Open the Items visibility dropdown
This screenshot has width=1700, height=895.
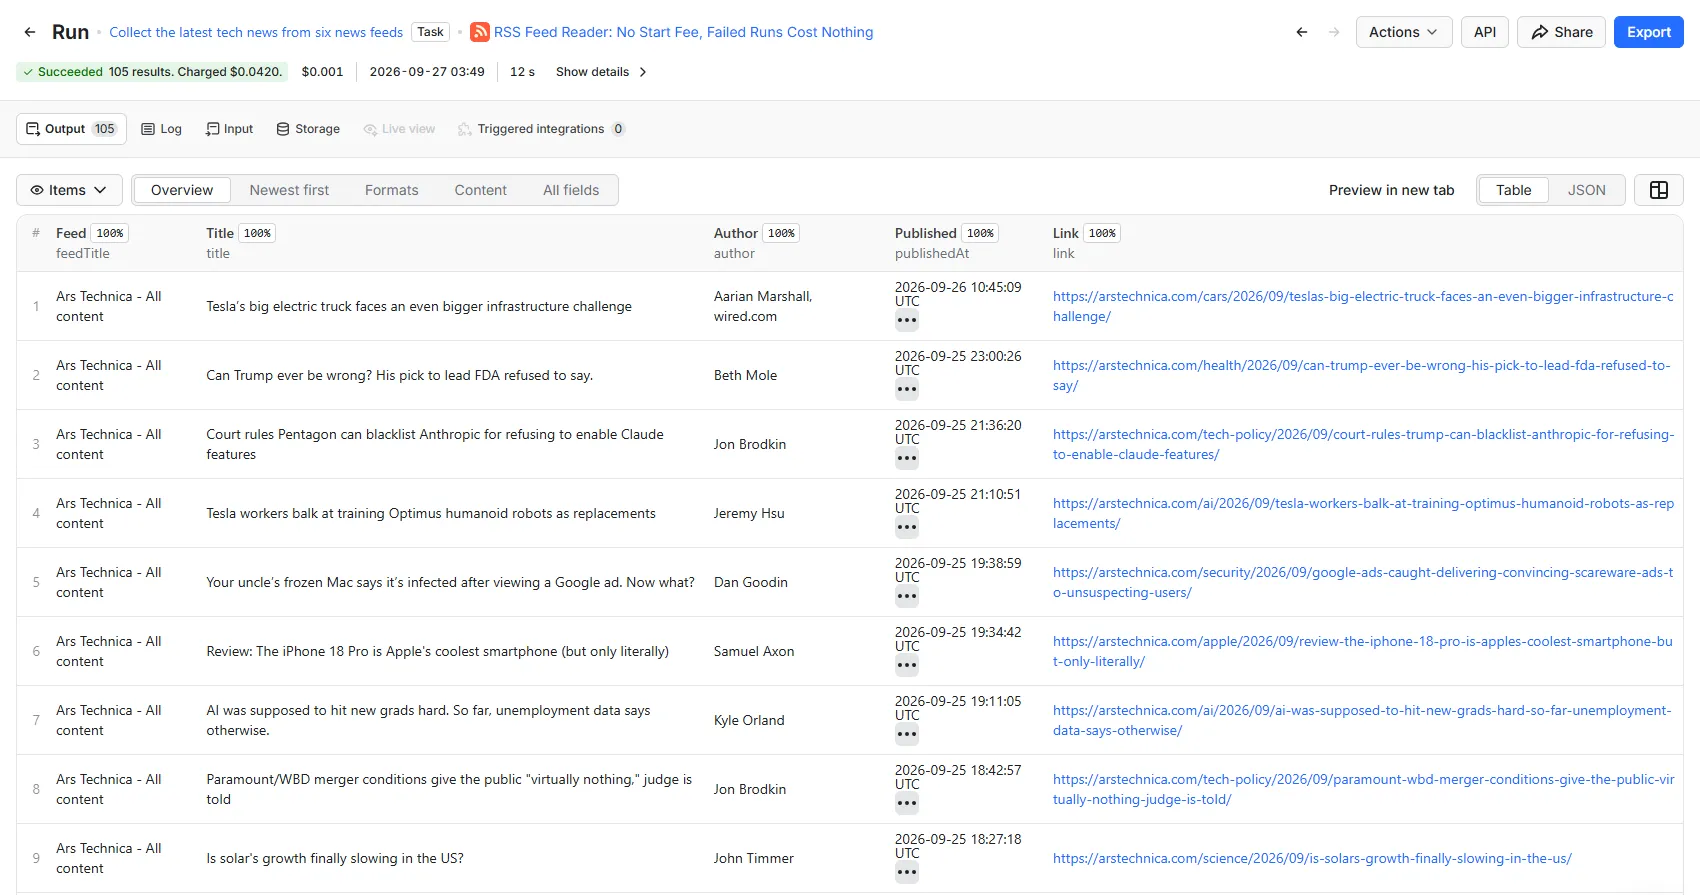click(69, 190)
